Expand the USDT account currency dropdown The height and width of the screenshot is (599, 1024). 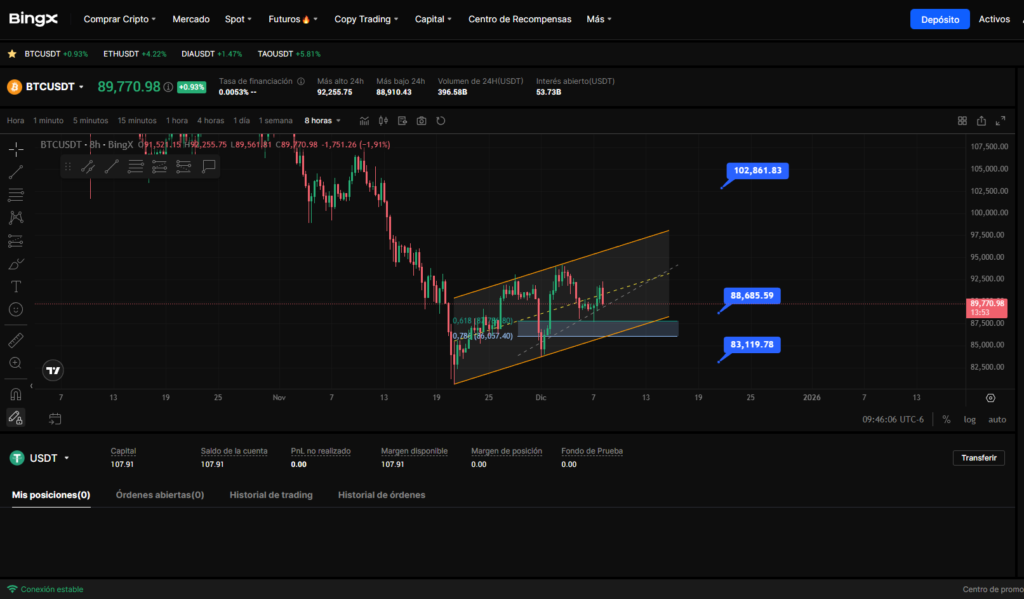click(x=66, y=458)
